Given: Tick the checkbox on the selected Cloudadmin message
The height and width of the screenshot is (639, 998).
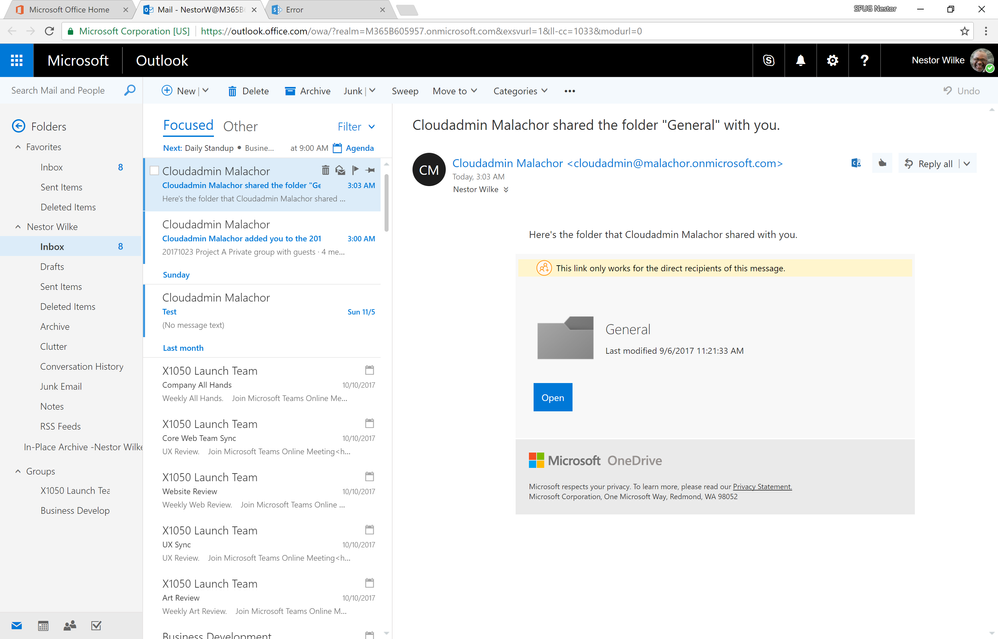Looking at the screenshot, I should pos(154,171).
